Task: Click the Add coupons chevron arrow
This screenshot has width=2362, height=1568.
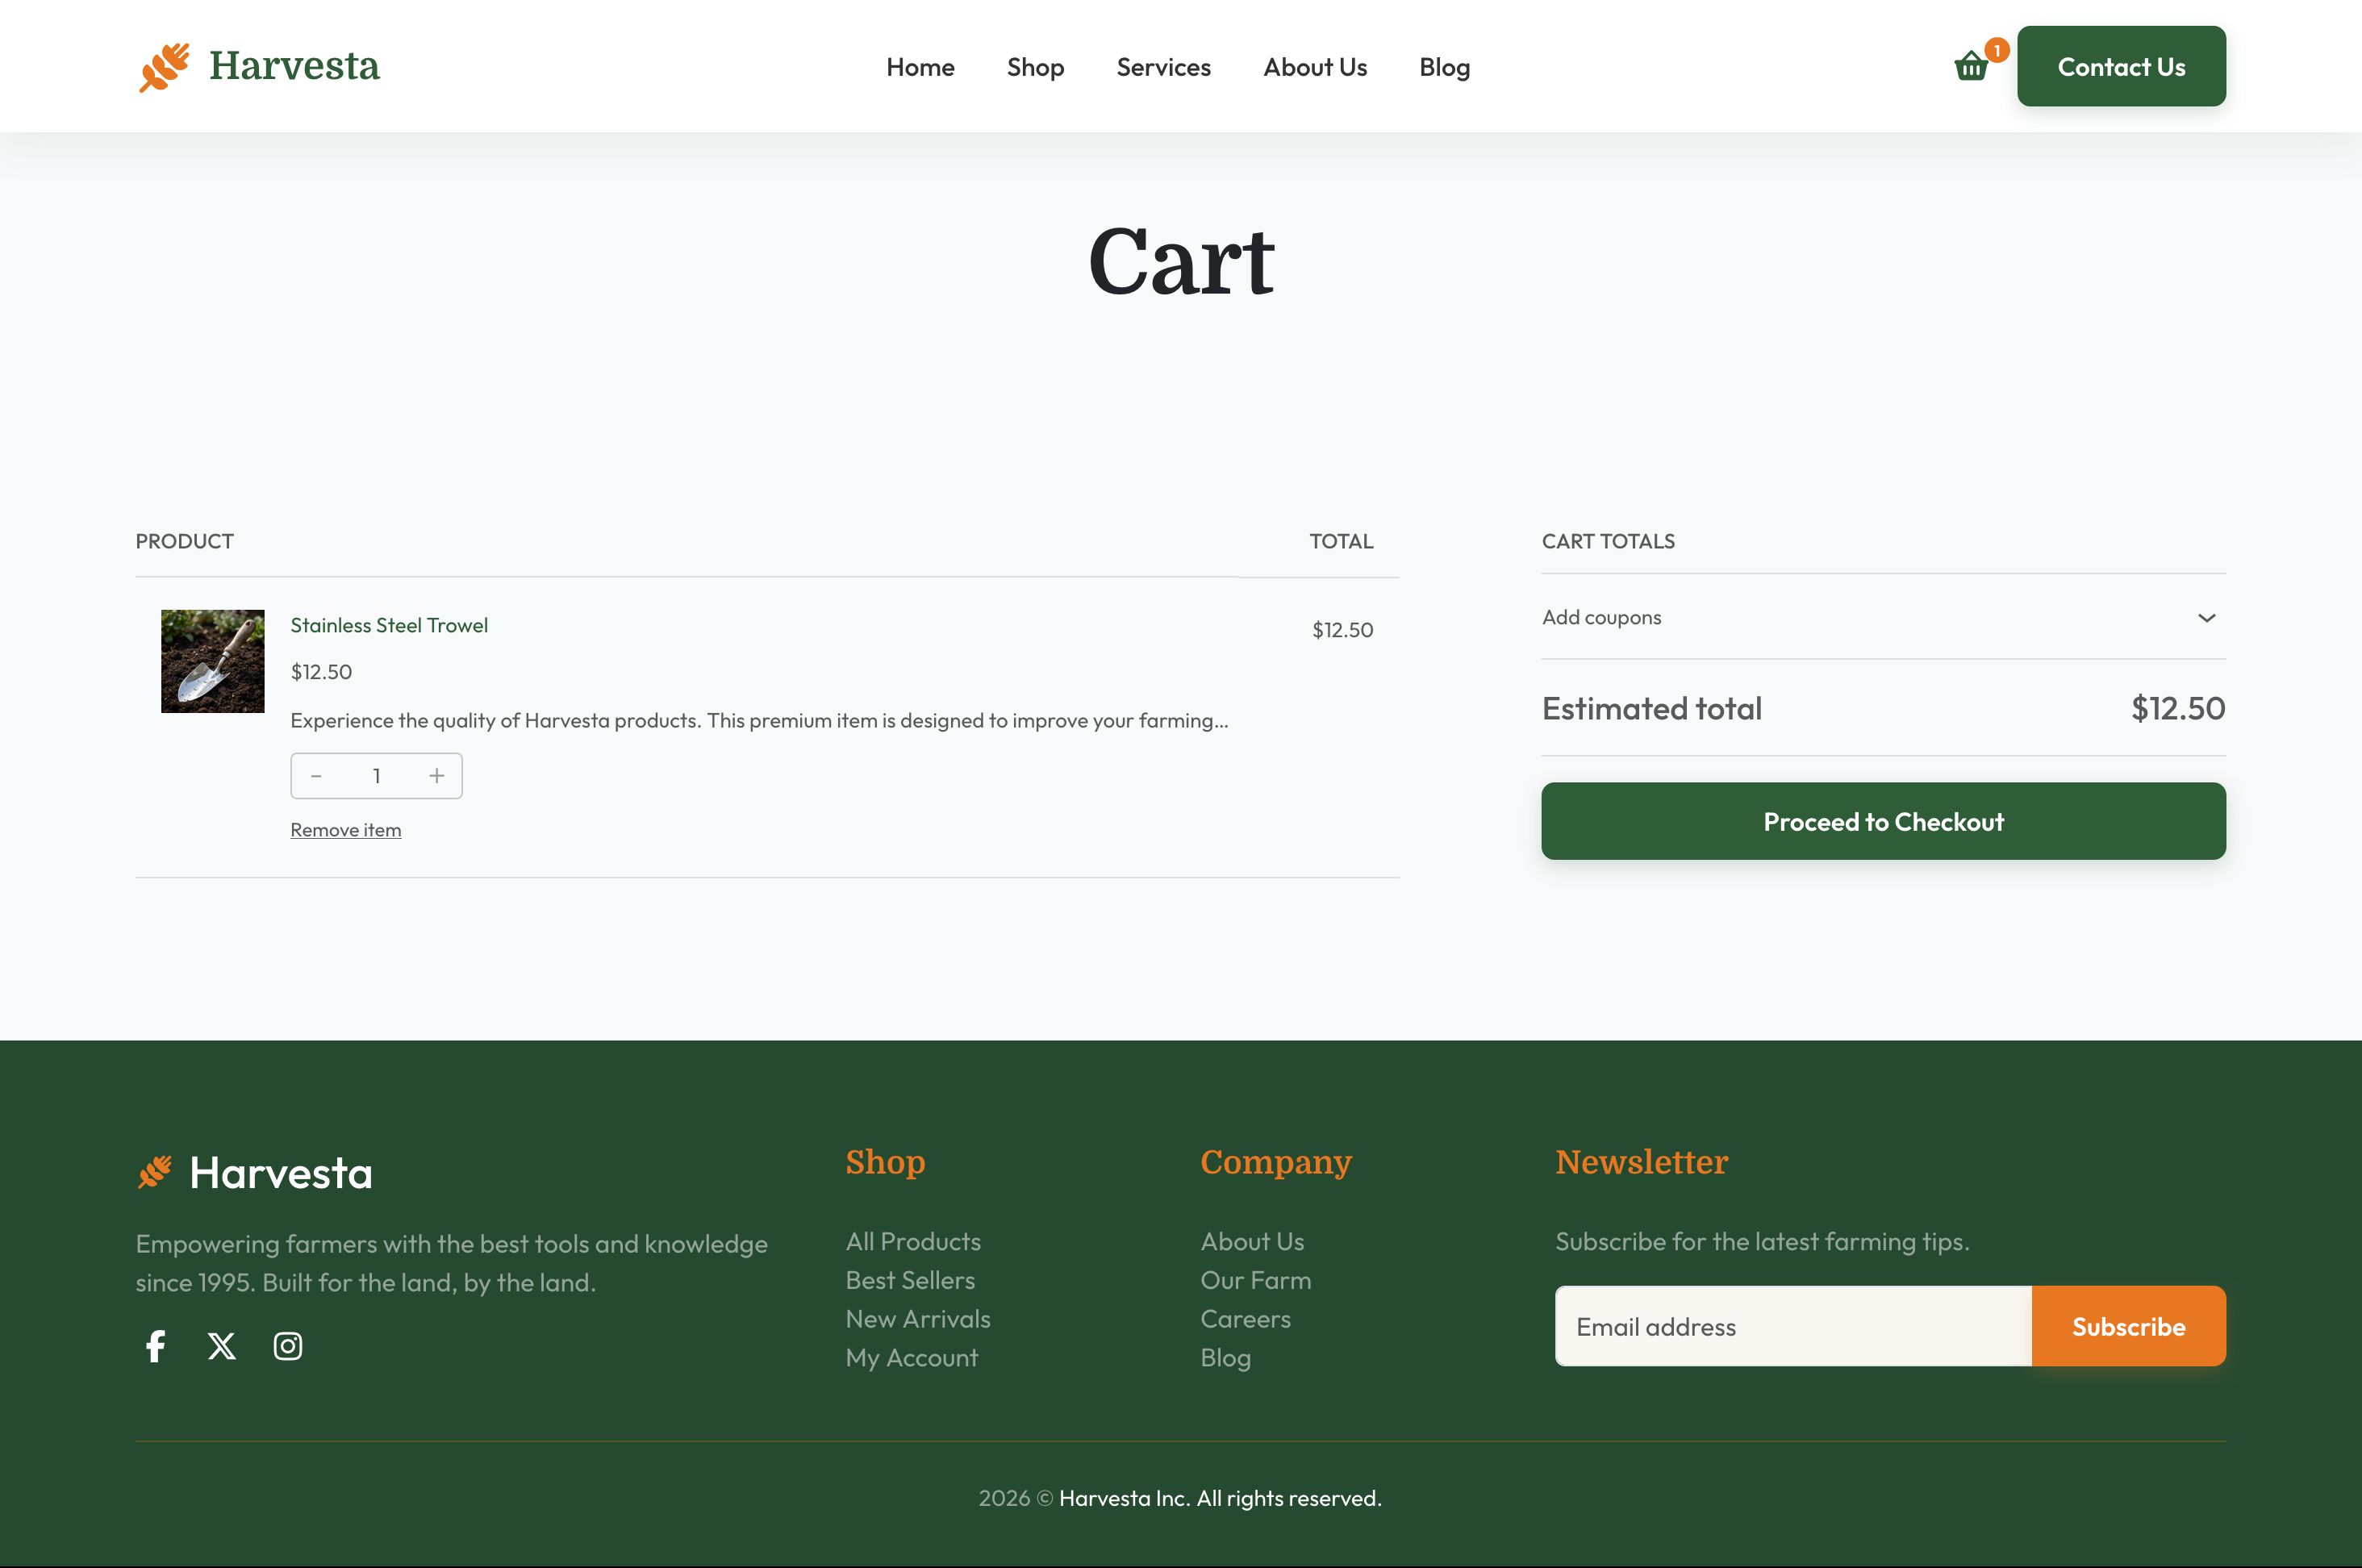Action: click(2206, 617)
